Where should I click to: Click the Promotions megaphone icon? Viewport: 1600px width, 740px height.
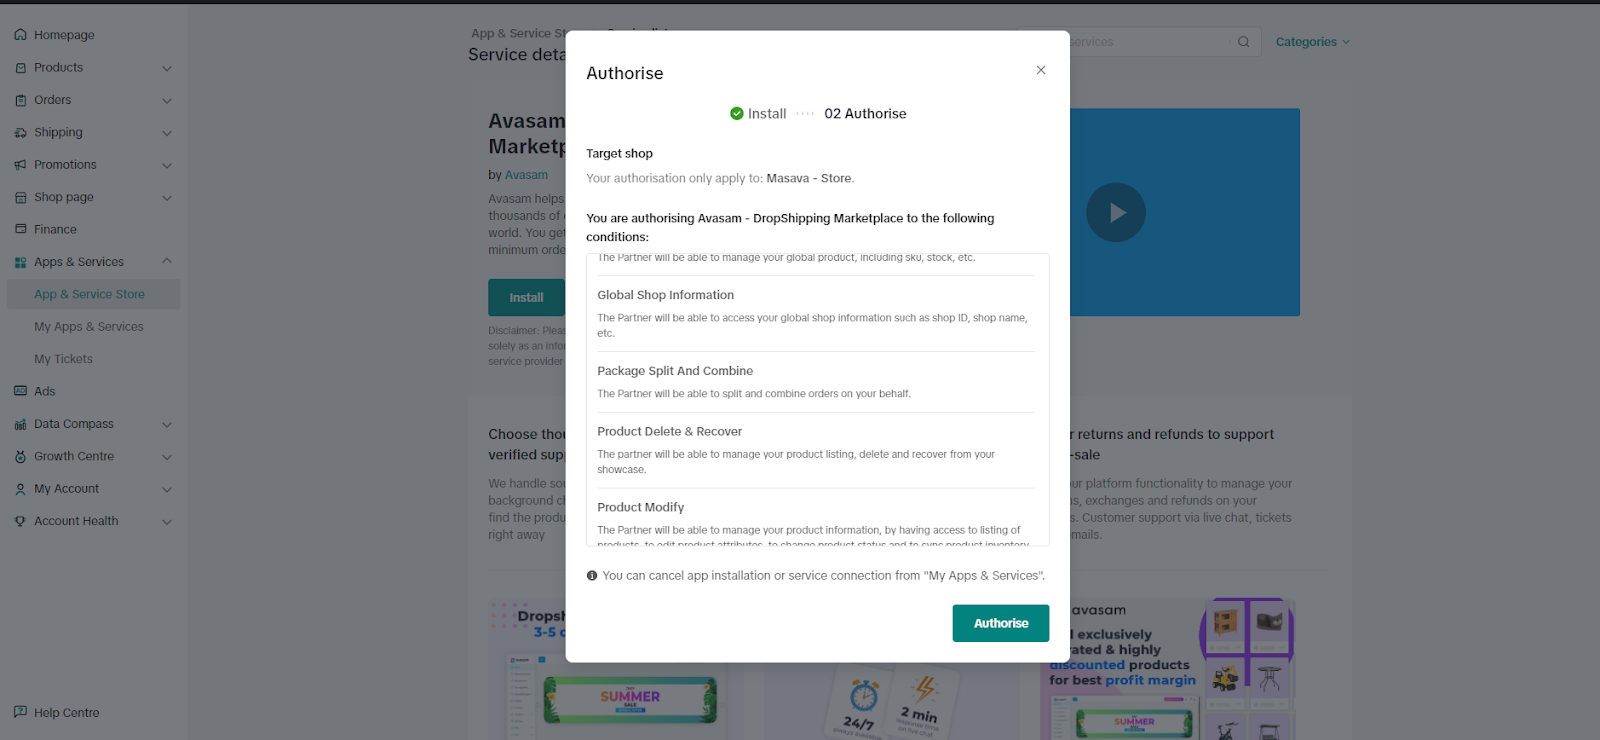[x=20, y=165]
